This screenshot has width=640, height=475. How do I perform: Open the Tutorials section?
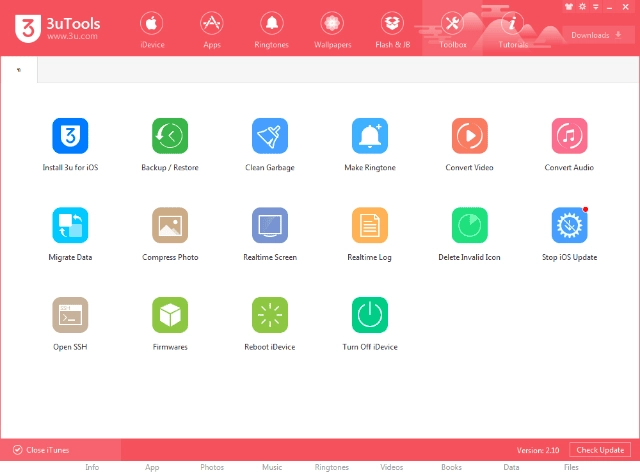click(513, 29)
